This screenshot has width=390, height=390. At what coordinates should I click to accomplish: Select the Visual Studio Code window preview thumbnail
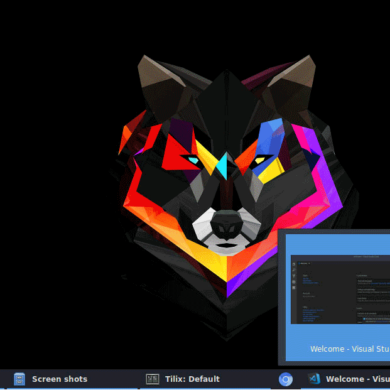click(340, 289)
